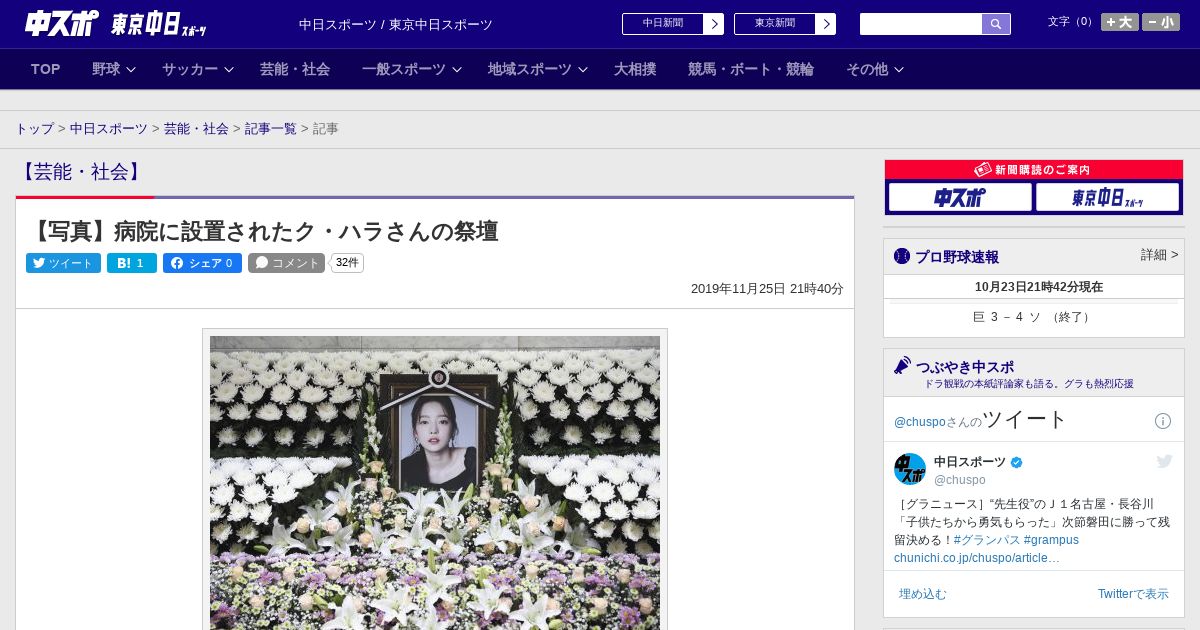Viewport: 1200px width, 630px height.
Task: Open 詳細 link in プロ野球速報
Action: (1160, 255)
